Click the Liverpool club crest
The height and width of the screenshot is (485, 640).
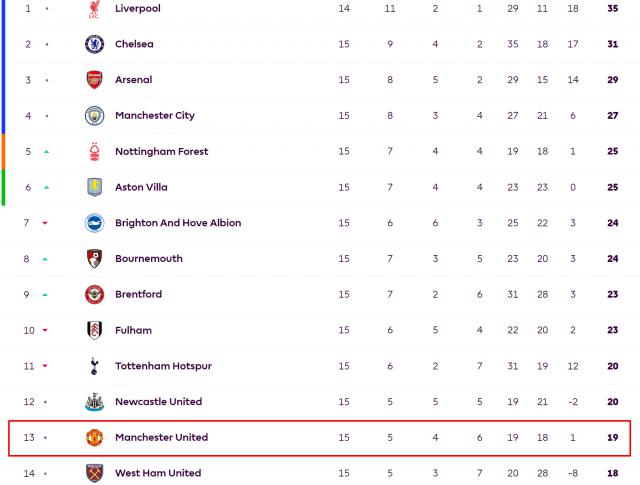(94, 9)
